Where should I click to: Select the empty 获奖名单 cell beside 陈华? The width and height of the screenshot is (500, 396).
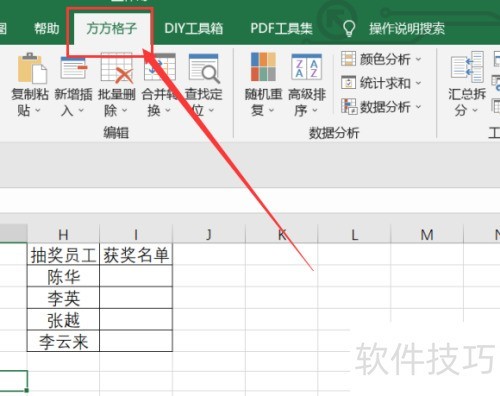pos(136,276)
